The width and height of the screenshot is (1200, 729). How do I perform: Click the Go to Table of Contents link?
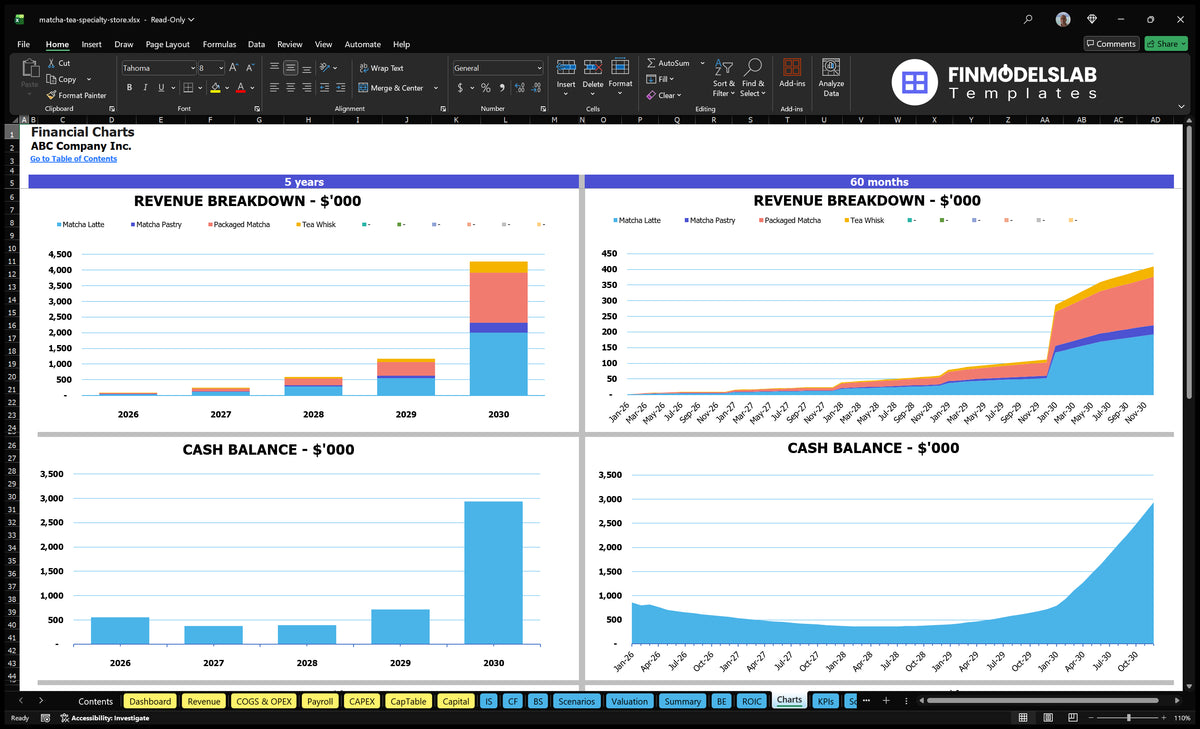[73, 159]
